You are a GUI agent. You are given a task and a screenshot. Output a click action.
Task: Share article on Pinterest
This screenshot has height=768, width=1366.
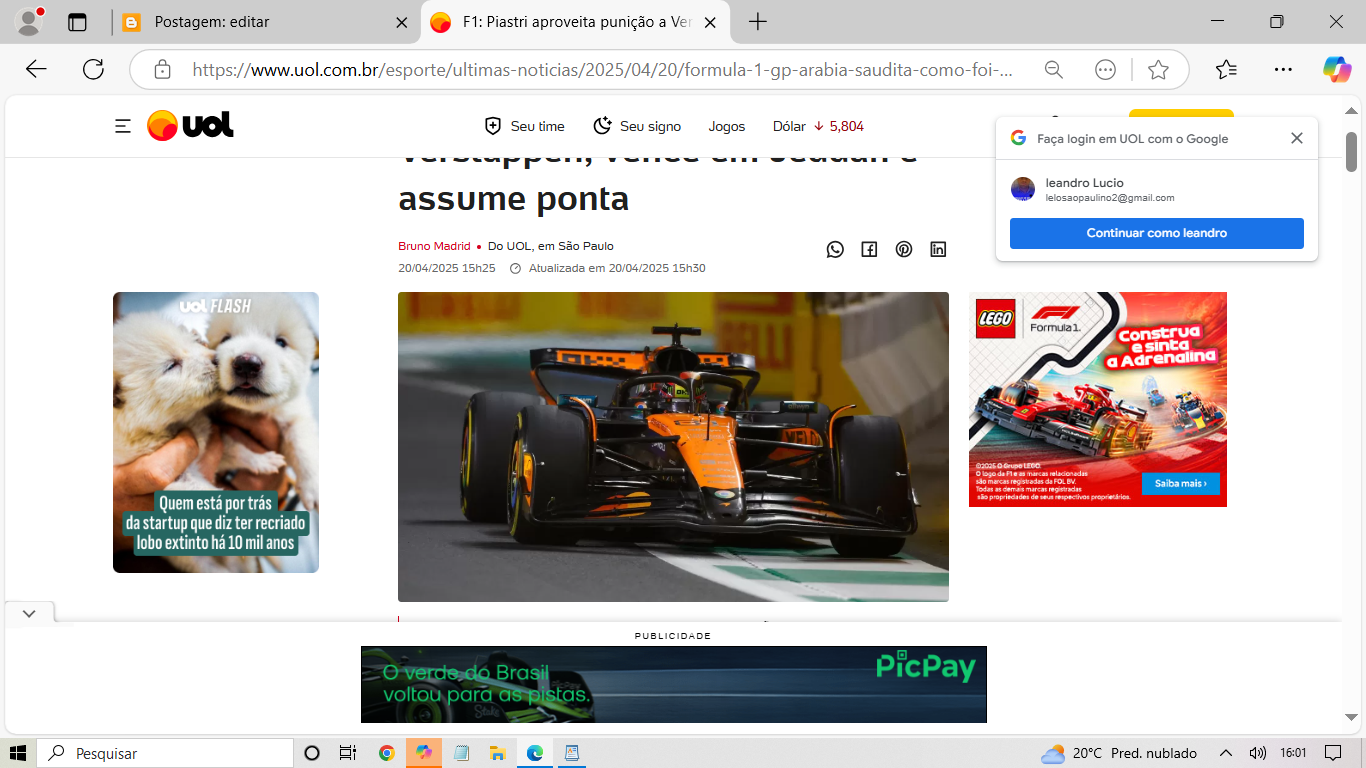(904, 249)
